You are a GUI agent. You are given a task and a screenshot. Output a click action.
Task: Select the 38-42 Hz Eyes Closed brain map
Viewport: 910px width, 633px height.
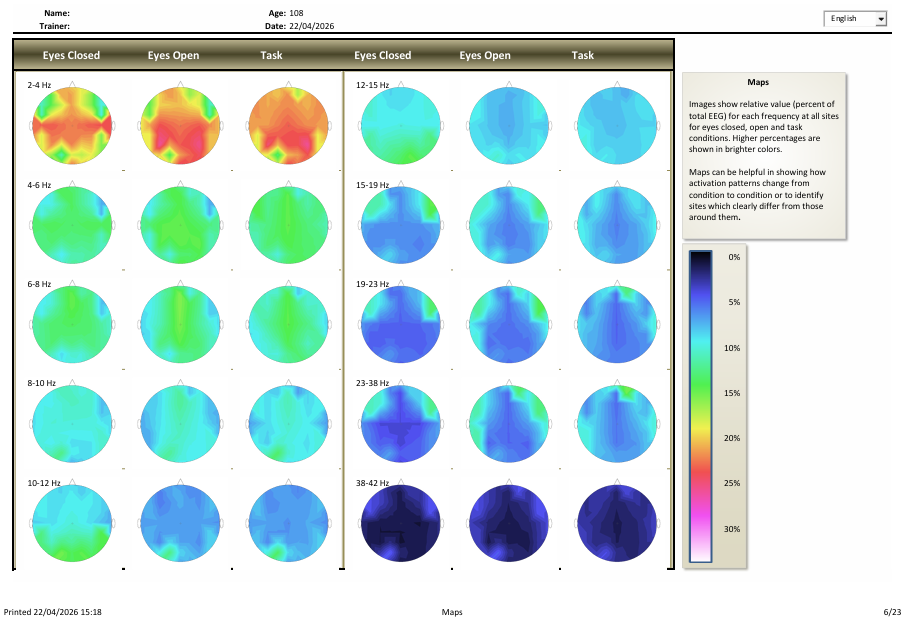[x=400, y=523]
